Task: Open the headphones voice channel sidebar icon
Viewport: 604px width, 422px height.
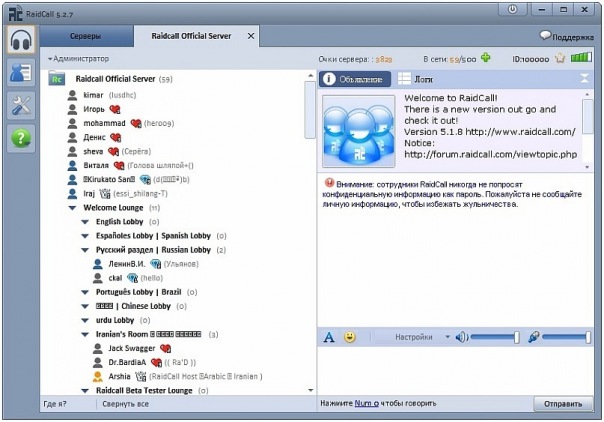Action: 21,39
